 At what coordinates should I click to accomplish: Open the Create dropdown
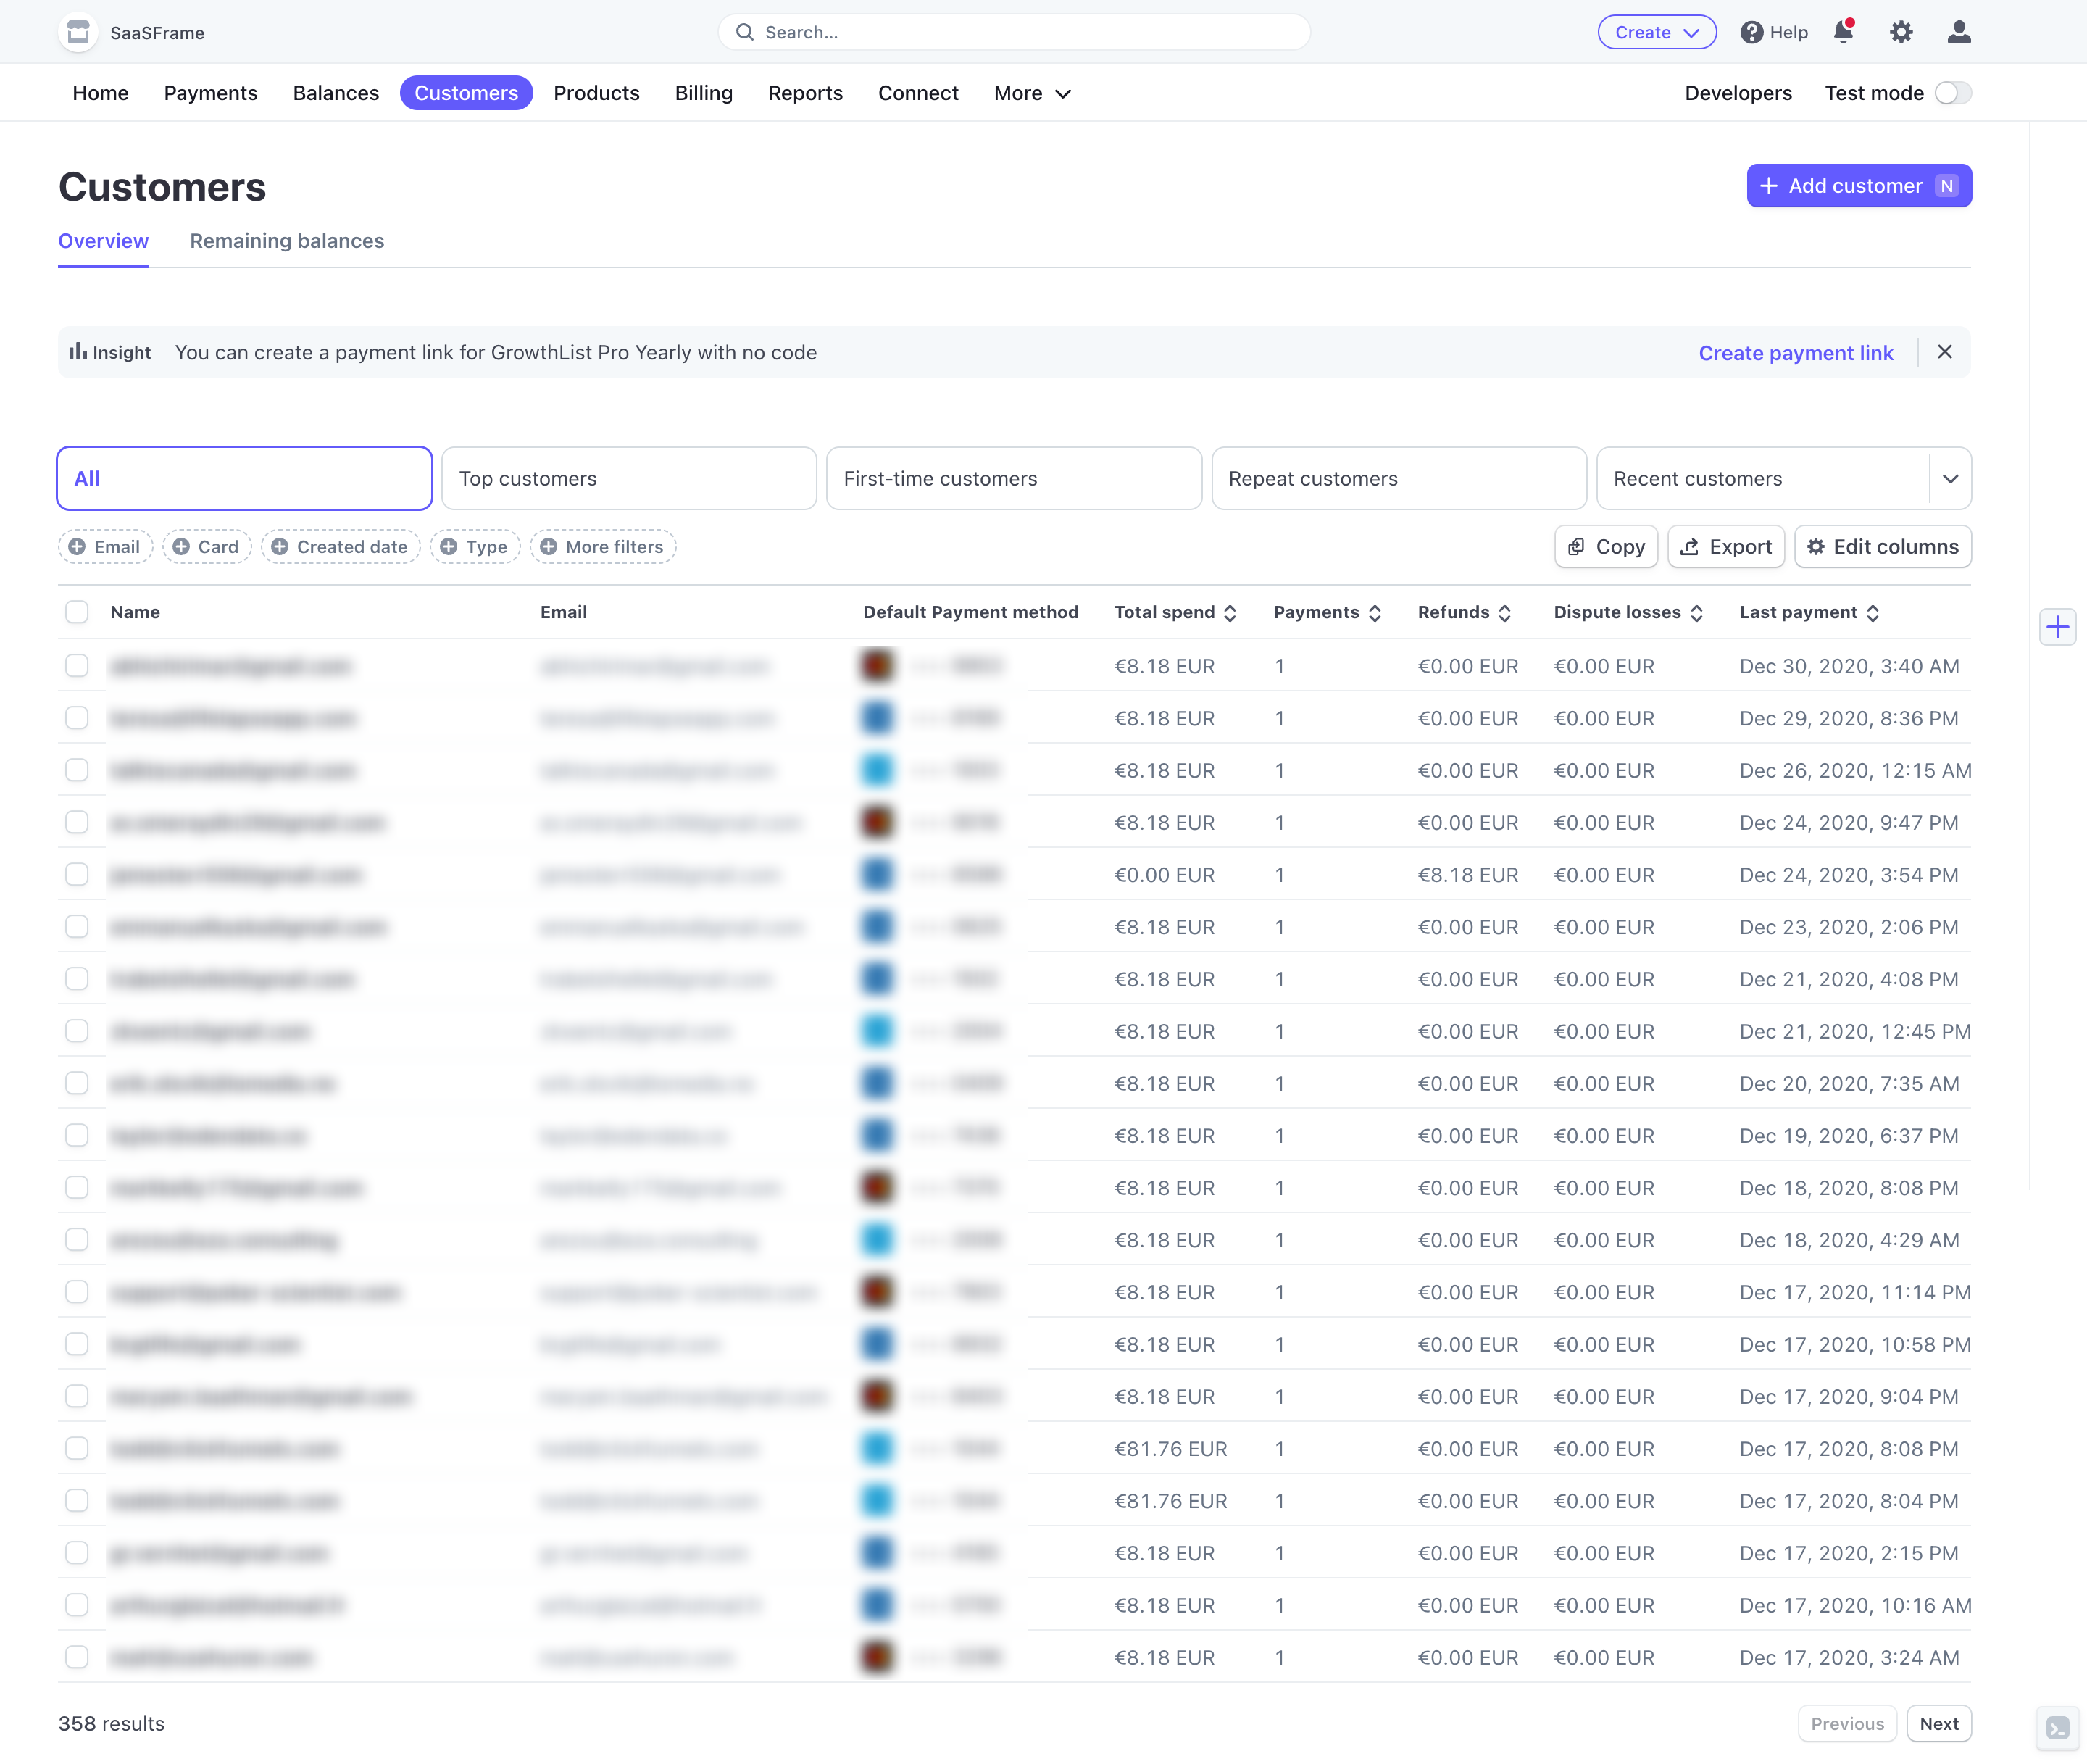click(x=1656, y=32)
